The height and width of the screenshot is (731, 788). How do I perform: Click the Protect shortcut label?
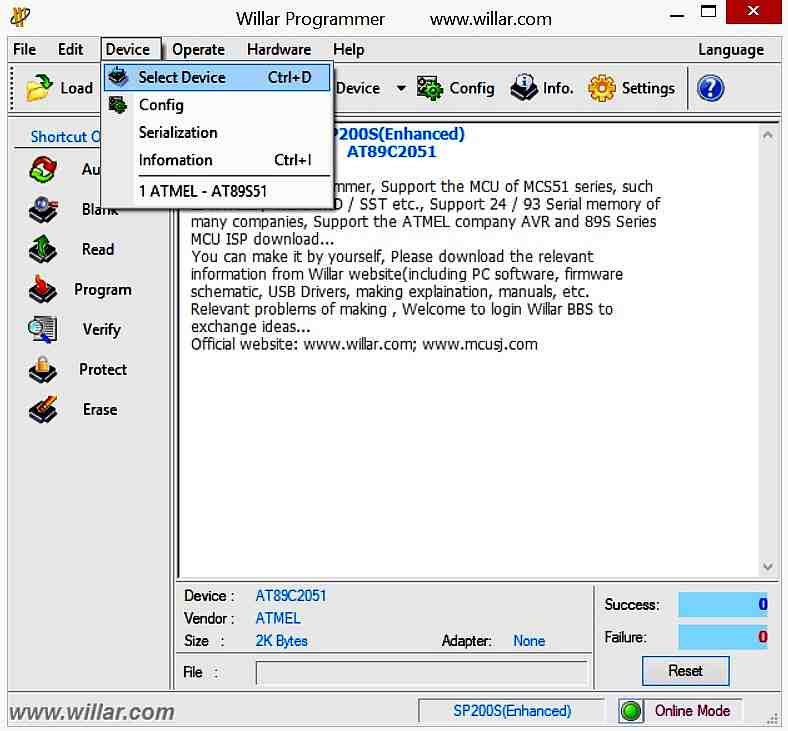103,370
